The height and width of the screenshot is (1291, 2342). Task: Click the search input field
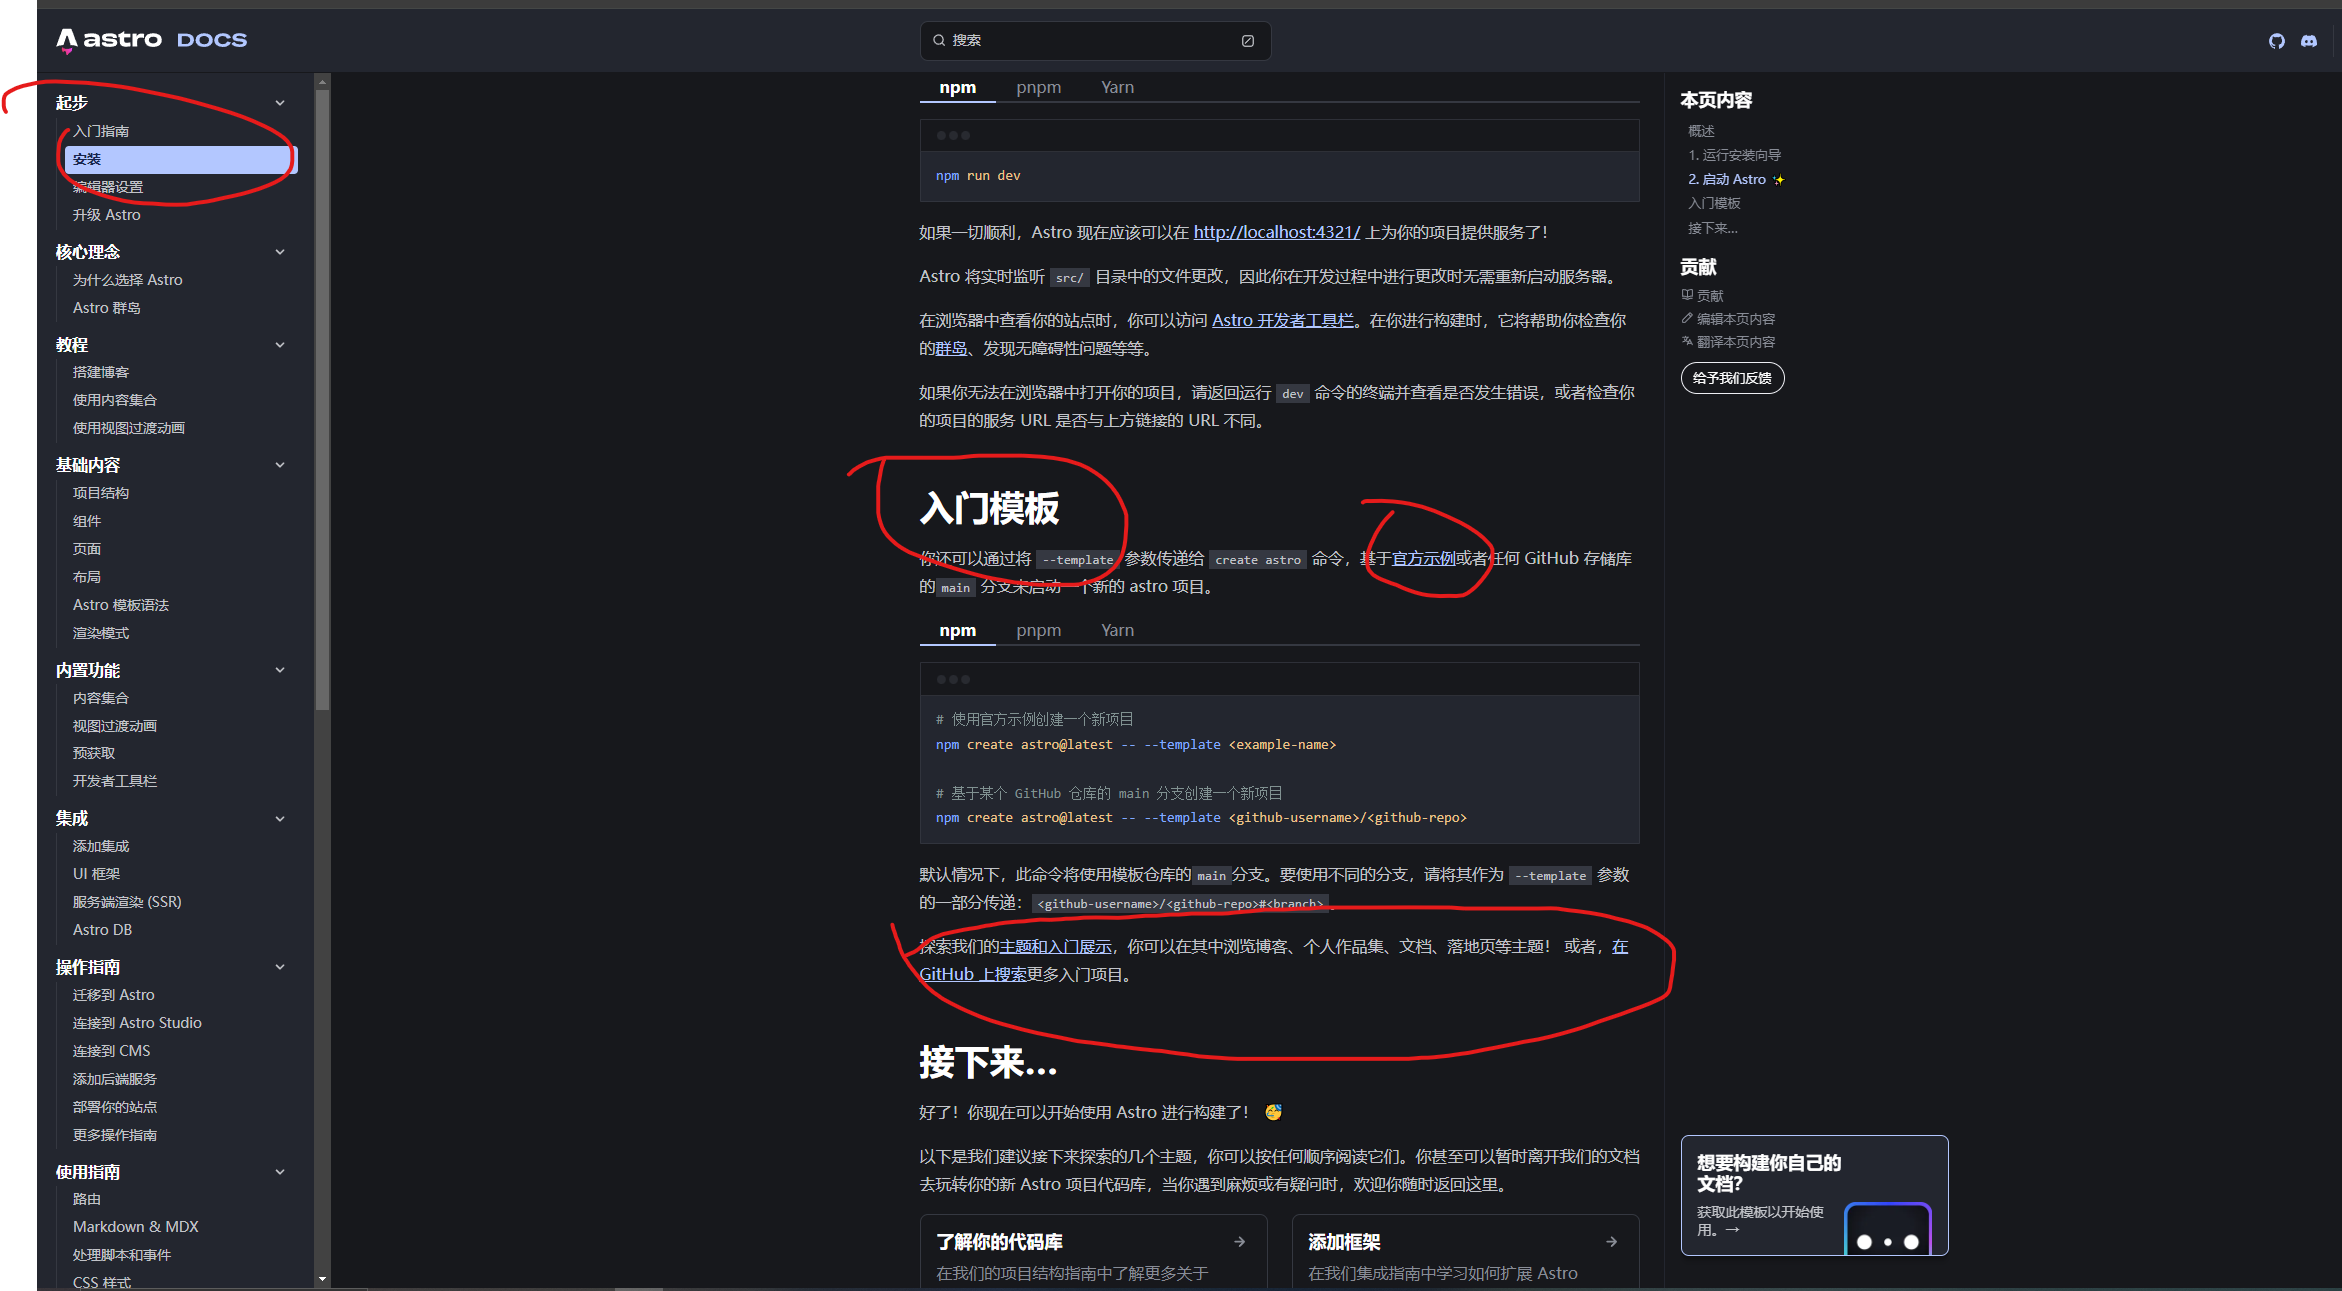[x=1095, y=41]
